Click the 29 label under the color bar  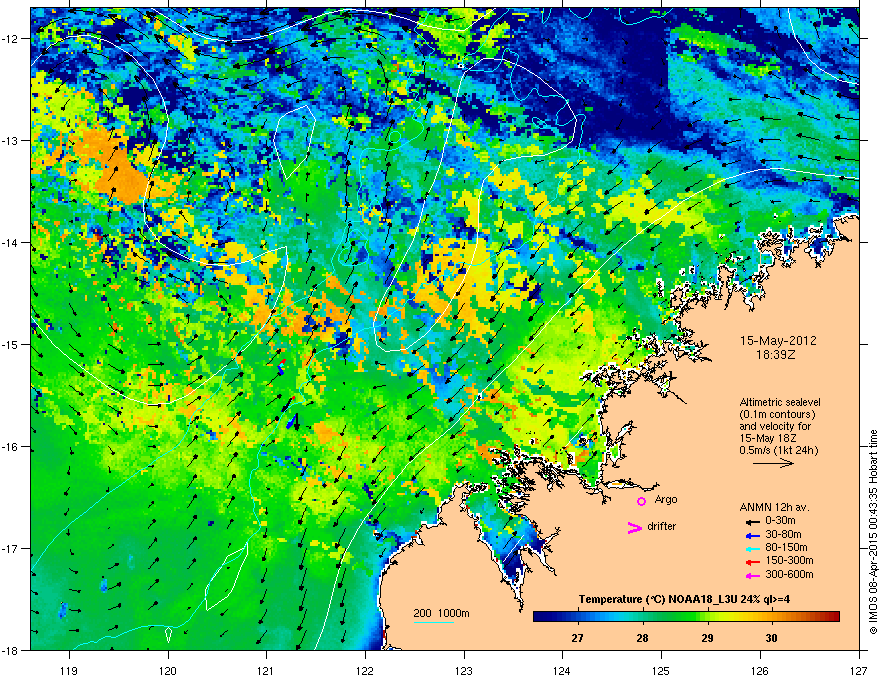[x=707, y=638]
